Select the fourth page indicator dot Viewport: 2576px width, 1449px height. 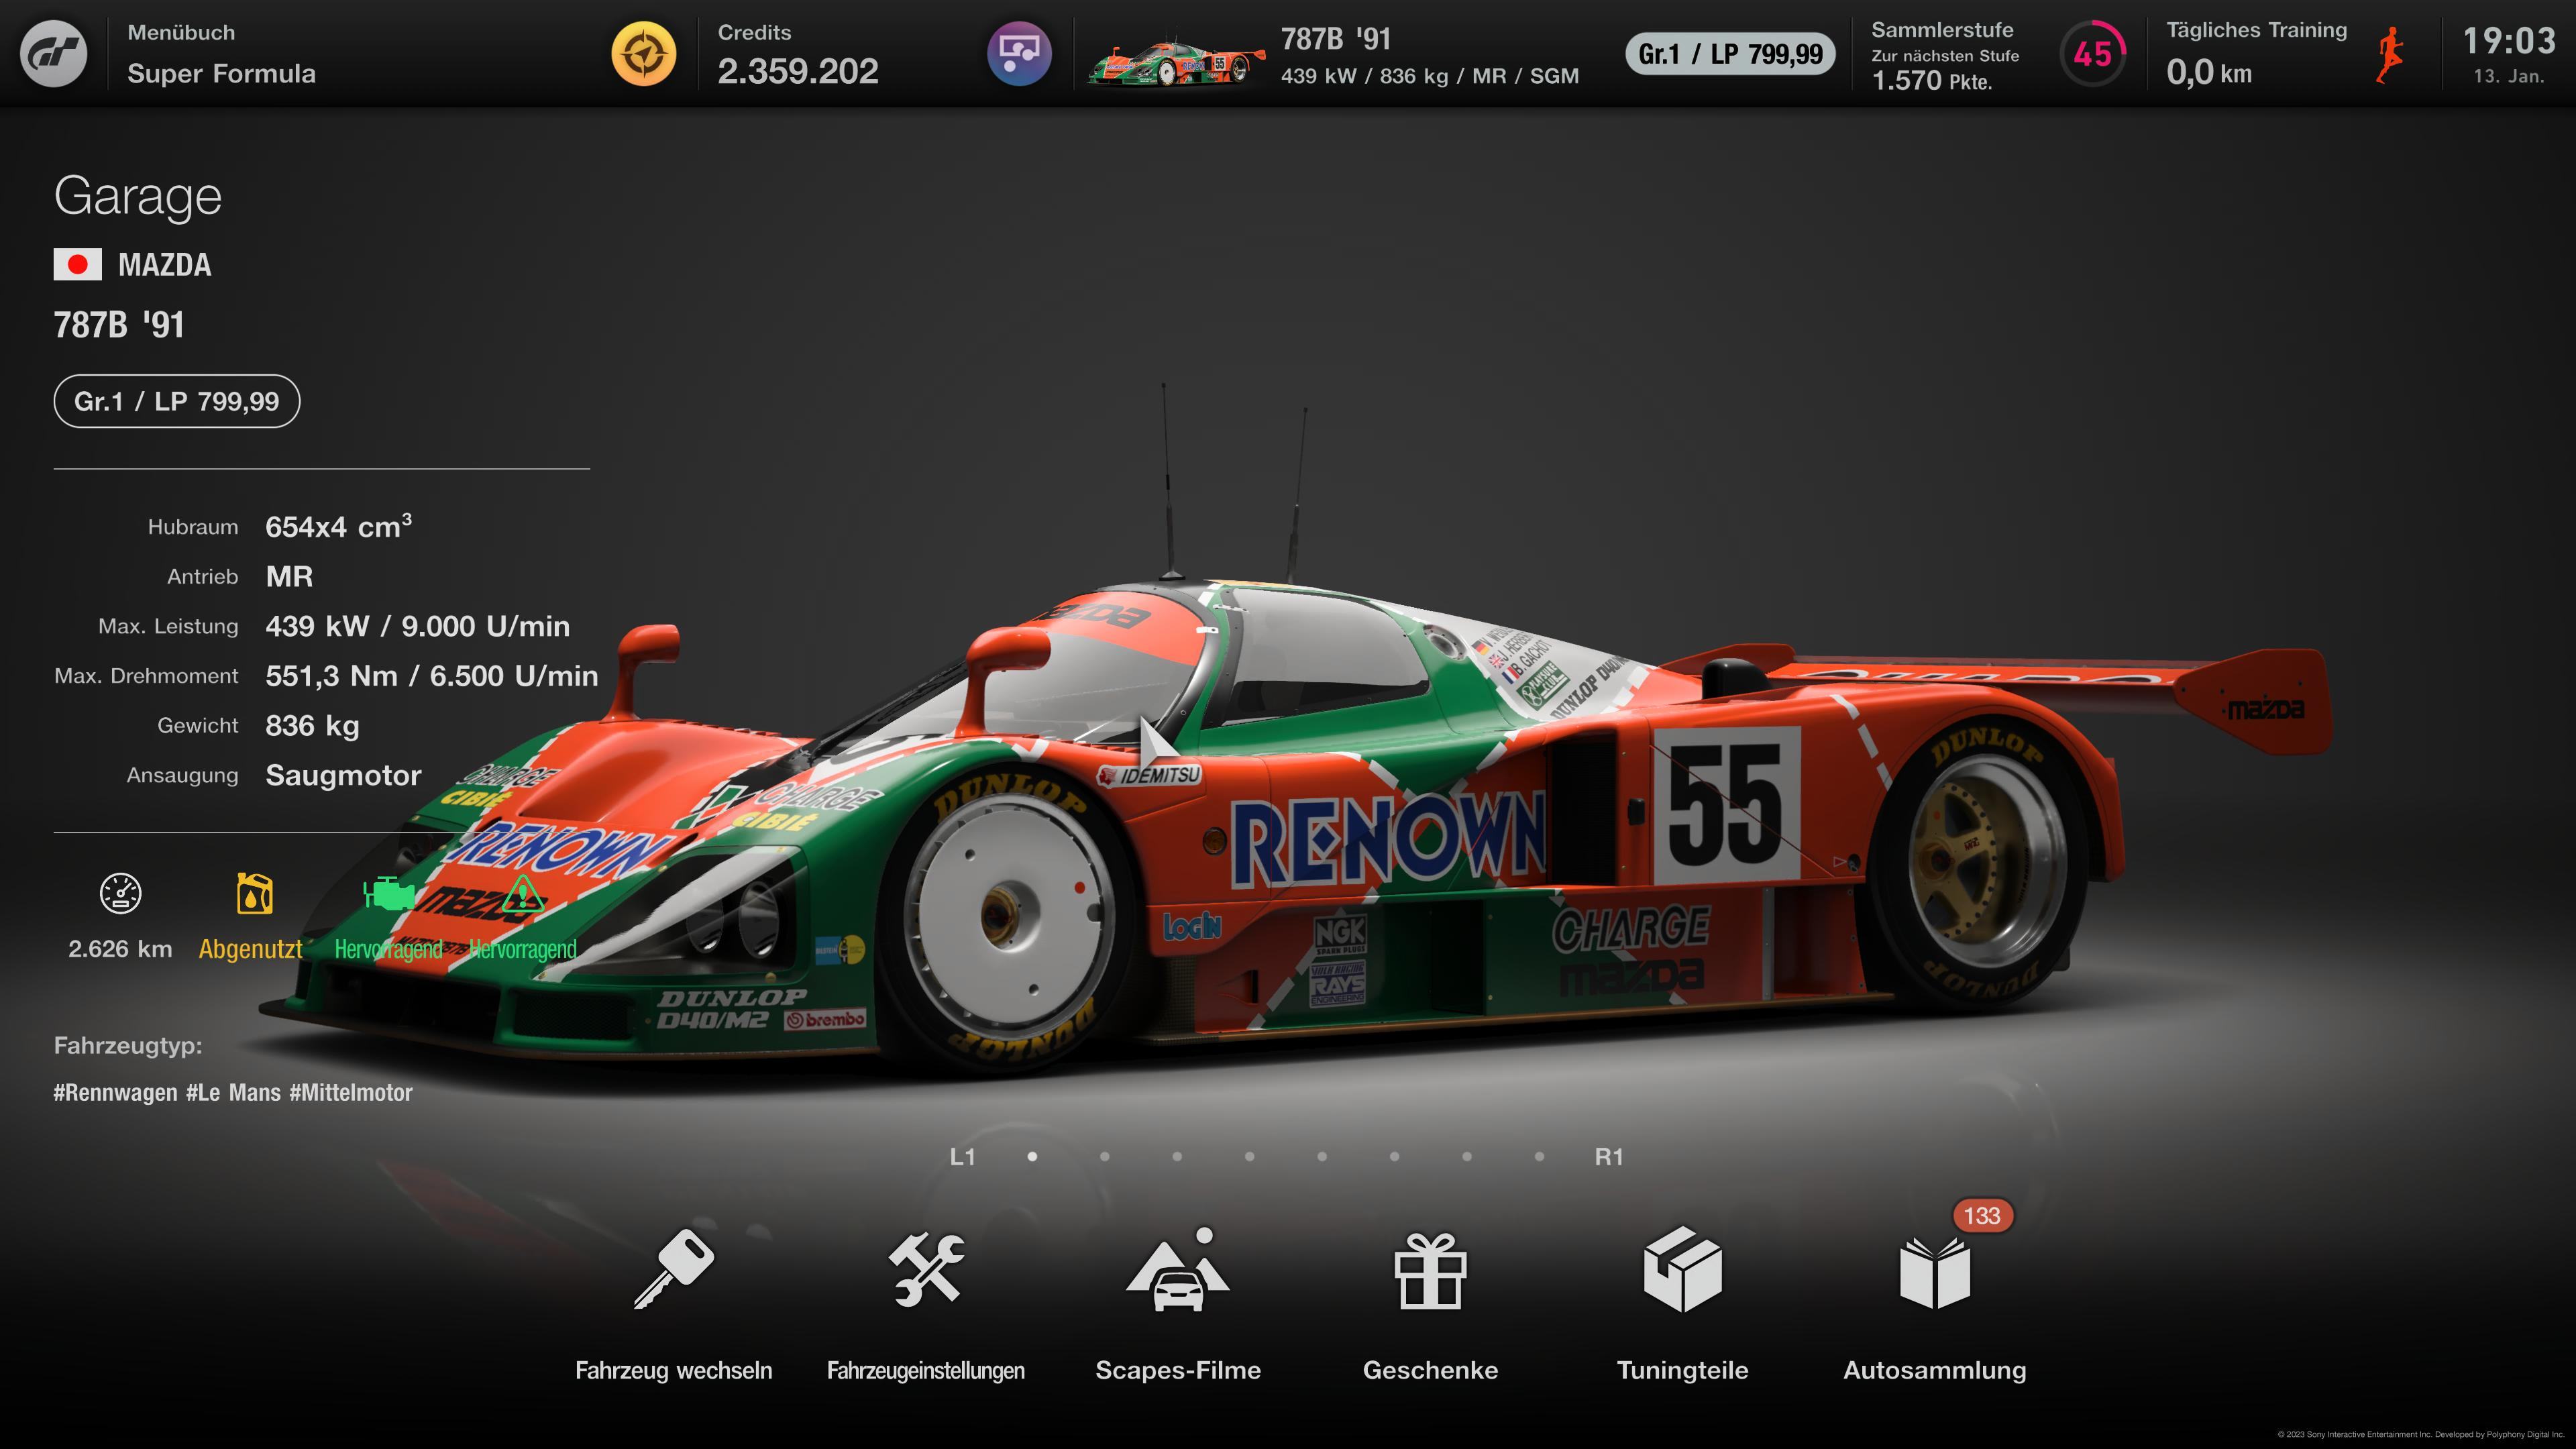click(1249, 1157)
